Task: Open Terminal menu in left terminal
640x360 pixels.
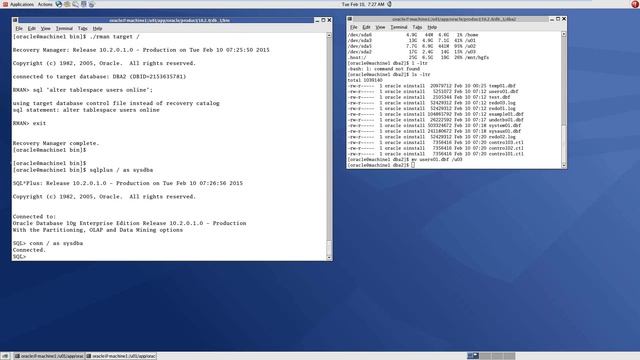Action: click(64, 28)
